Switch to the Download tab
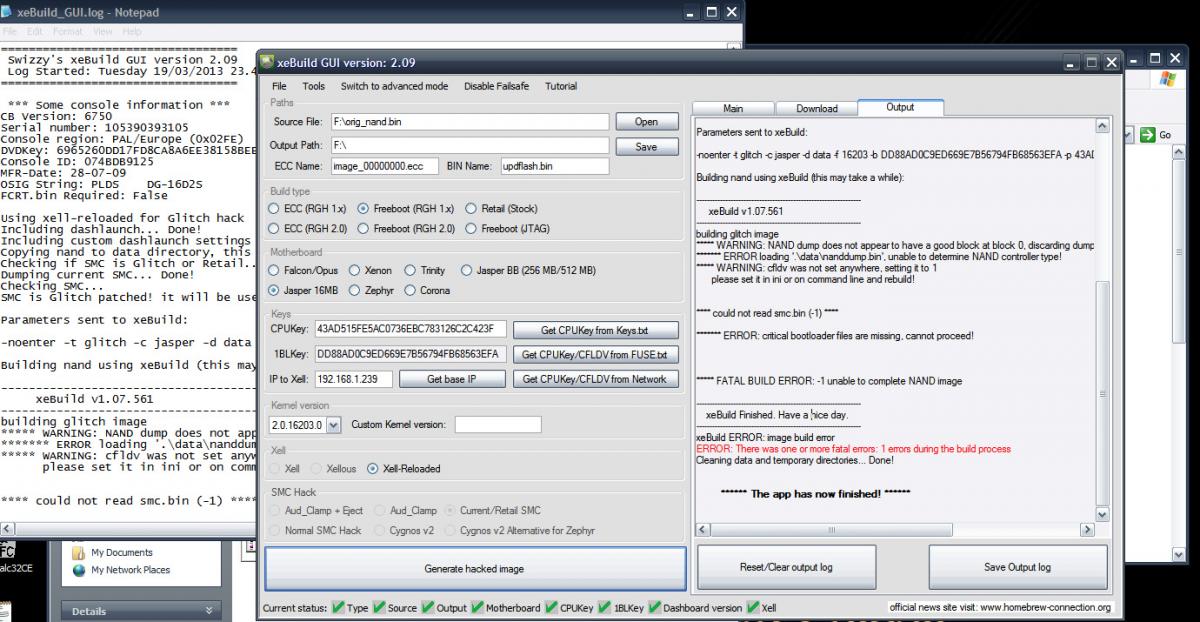This screenshot has height=622, width=1200. pyautogui.click(x=817, y=108)
